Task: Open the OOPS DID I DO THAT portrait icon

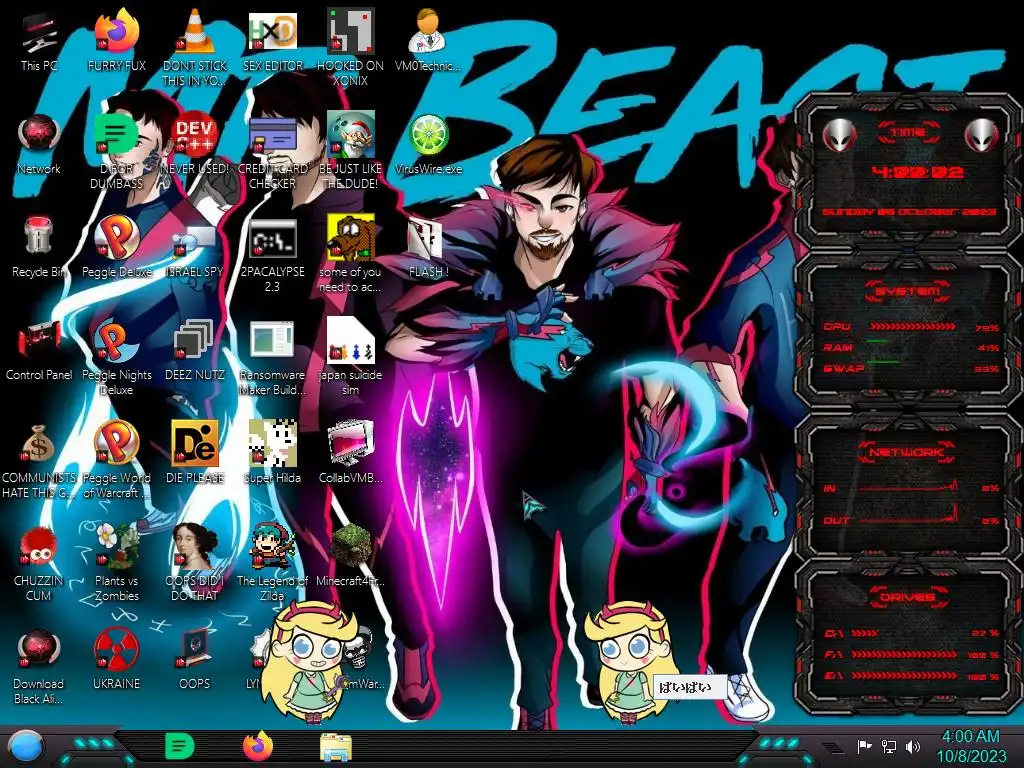Action: 194,547
